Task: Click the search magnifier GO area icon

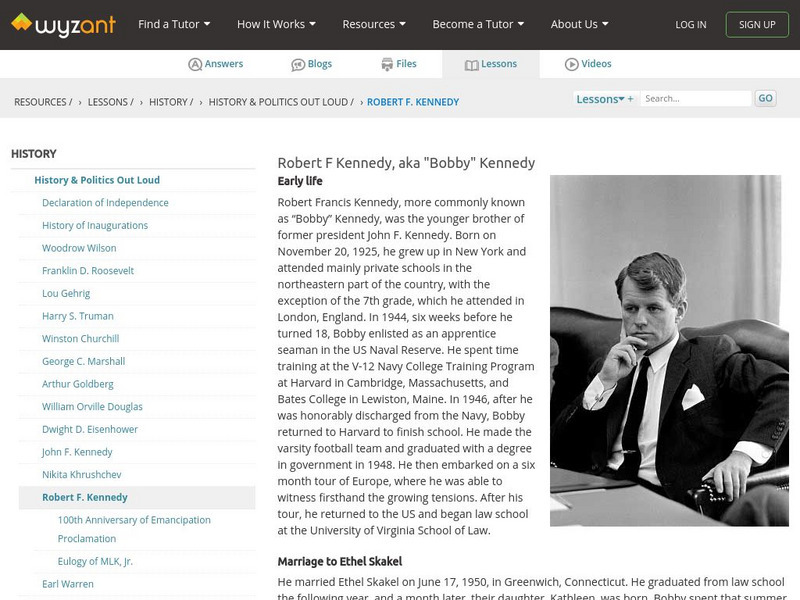Action: point(765,98)
